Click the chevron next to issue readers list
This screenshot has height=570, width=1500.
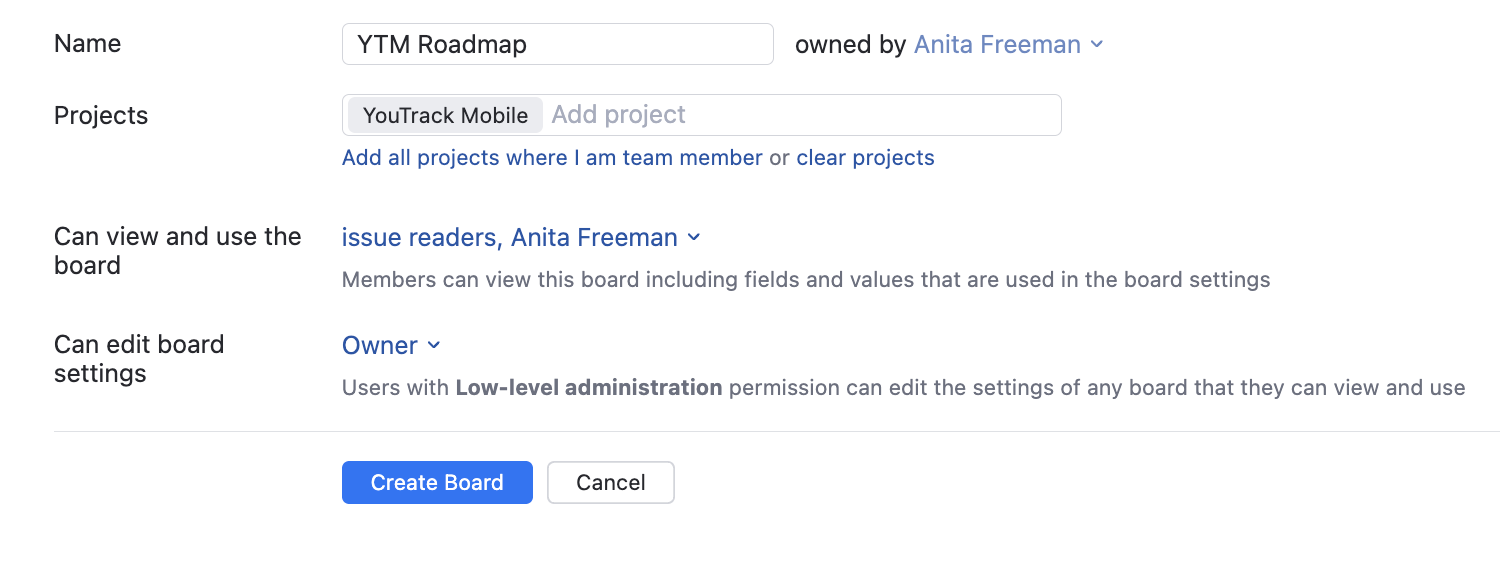[x=695, y=237]
